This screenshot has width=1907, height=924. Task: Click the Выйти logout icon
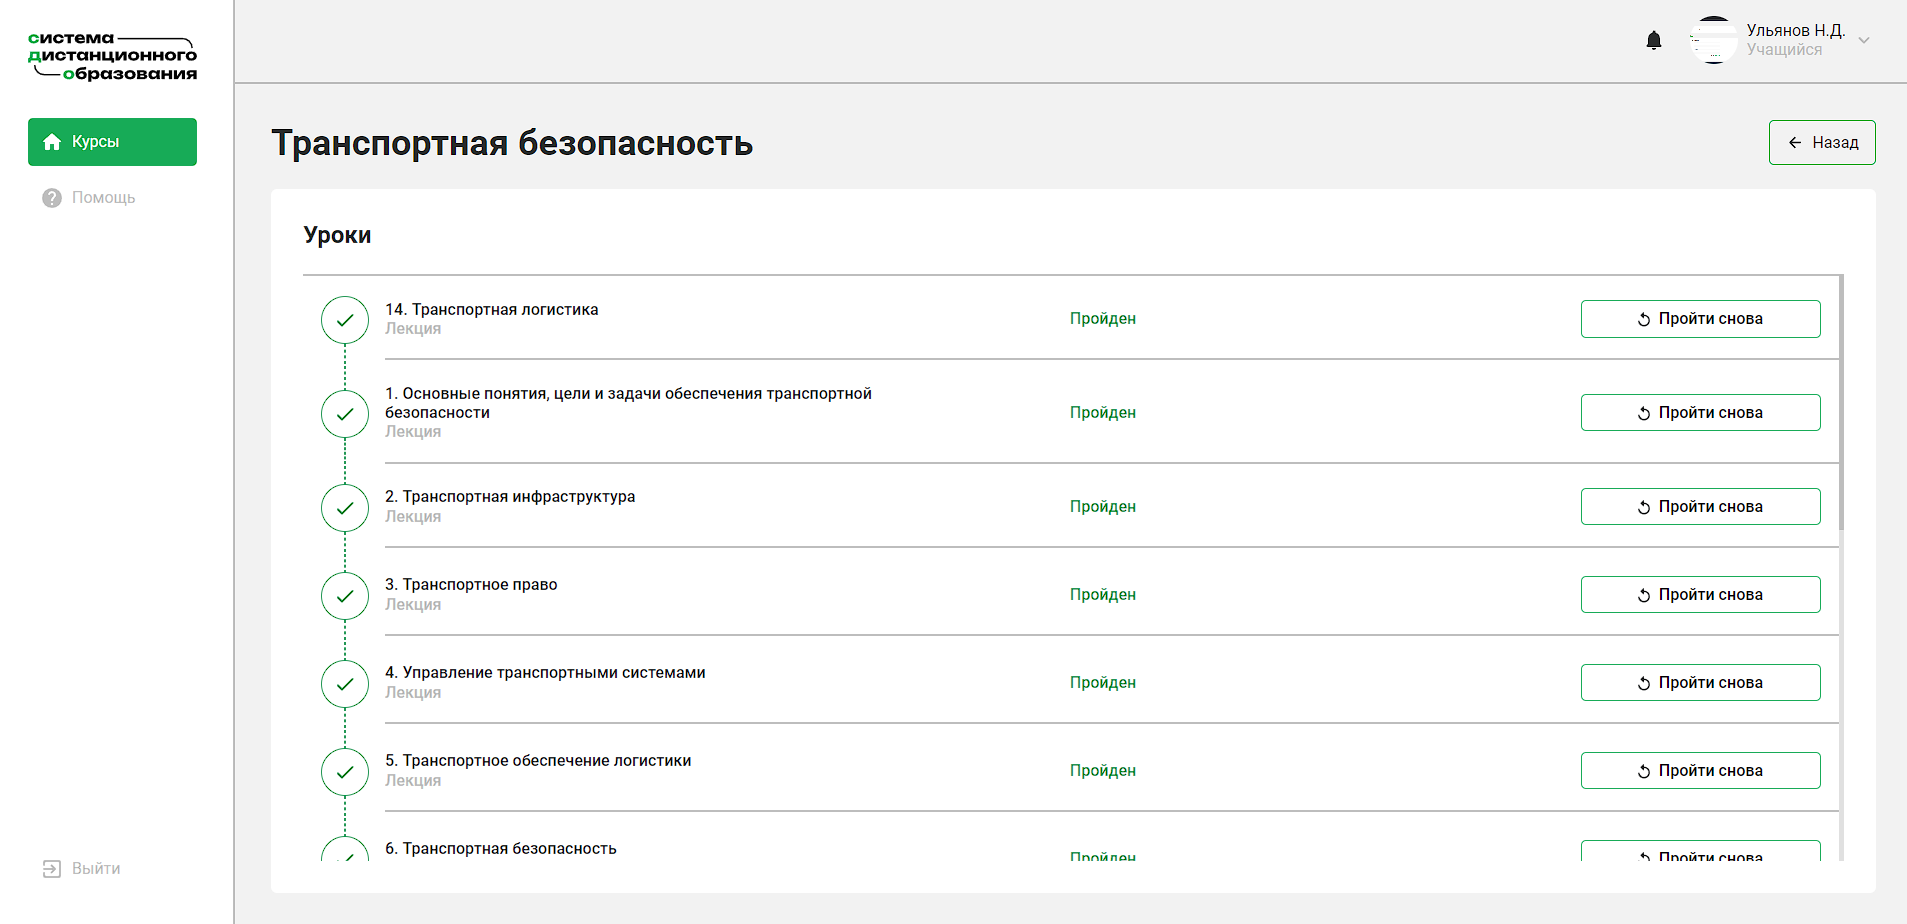(52, 869)
